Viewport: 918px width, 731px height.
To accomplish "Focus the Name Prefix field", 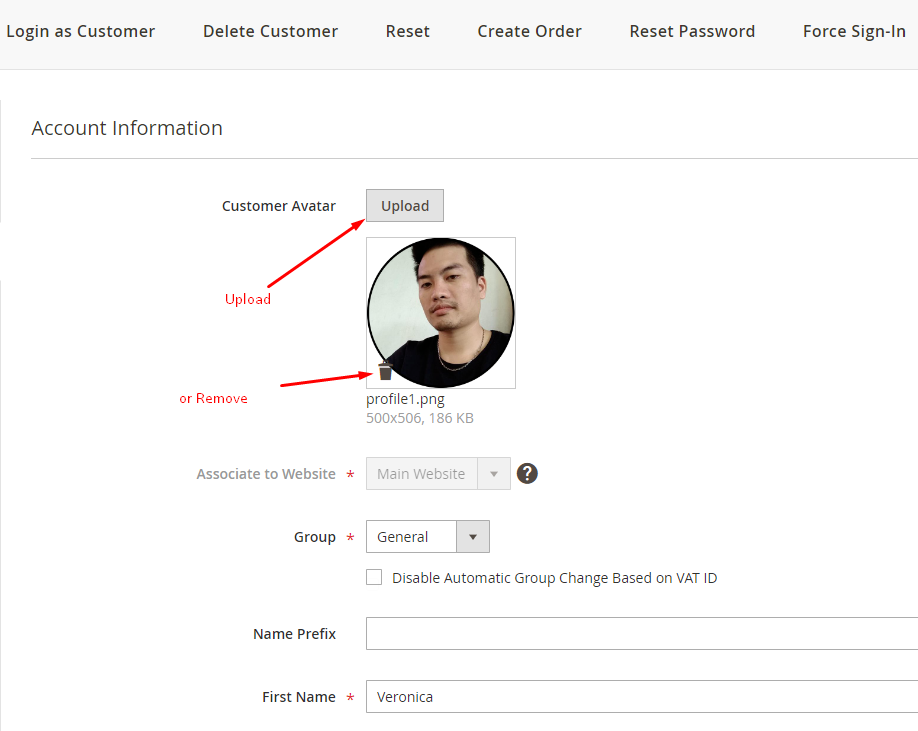I will (x=642, y=633).
